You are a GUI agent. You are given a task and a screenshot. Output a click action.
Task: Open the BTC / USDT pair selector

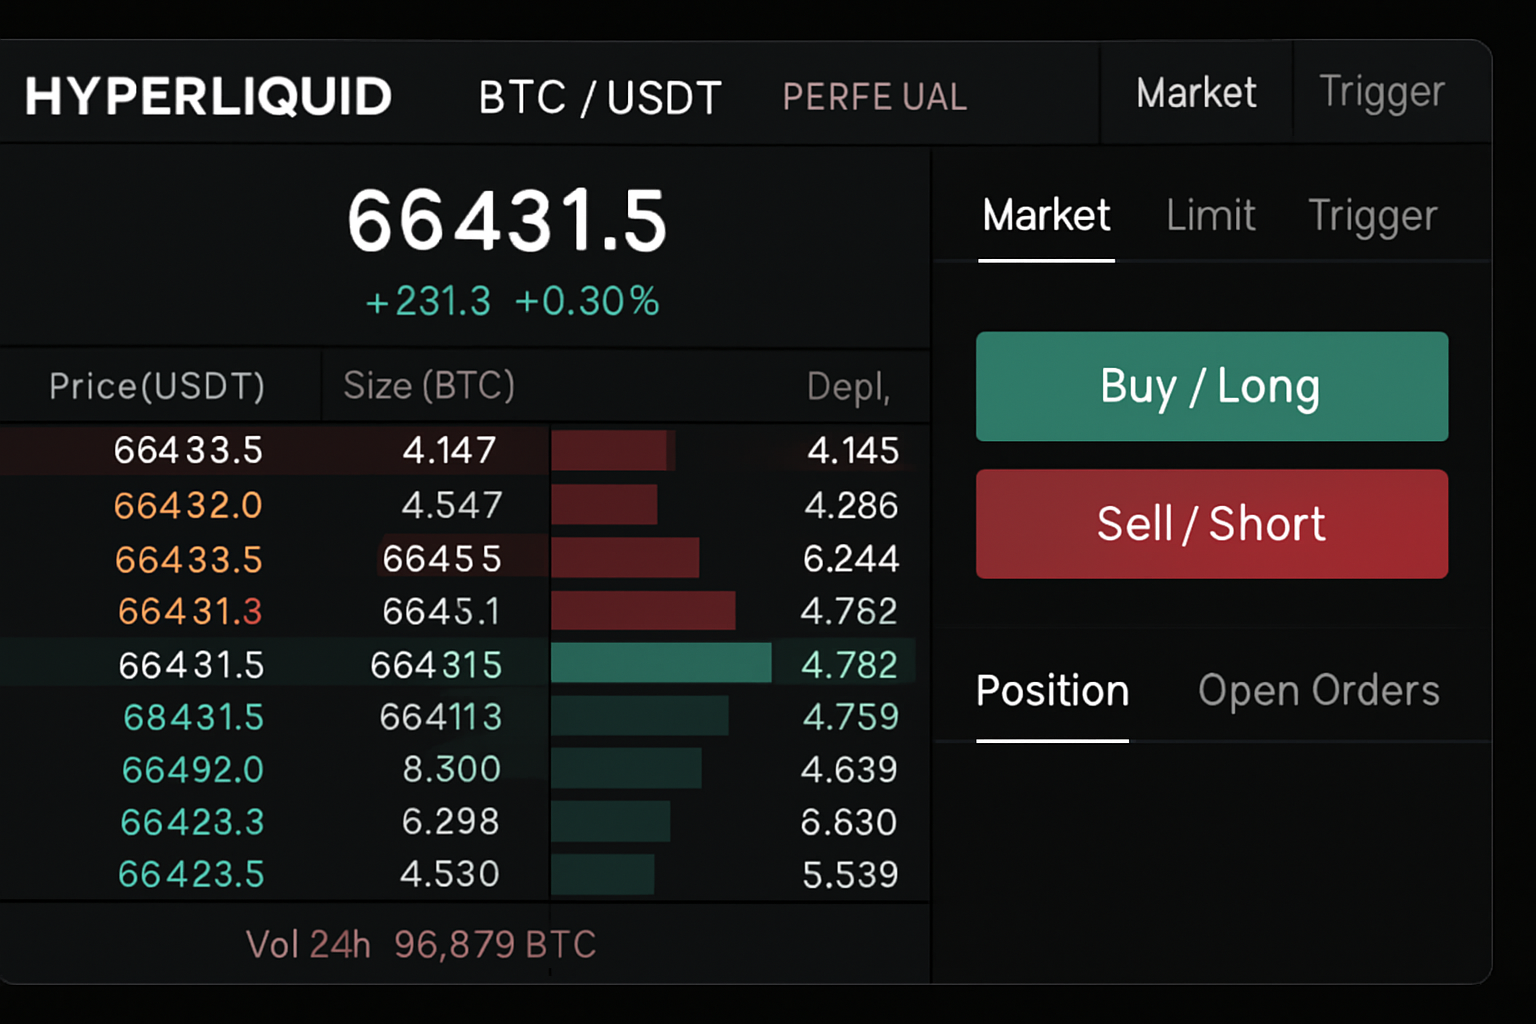click(600, 97)
